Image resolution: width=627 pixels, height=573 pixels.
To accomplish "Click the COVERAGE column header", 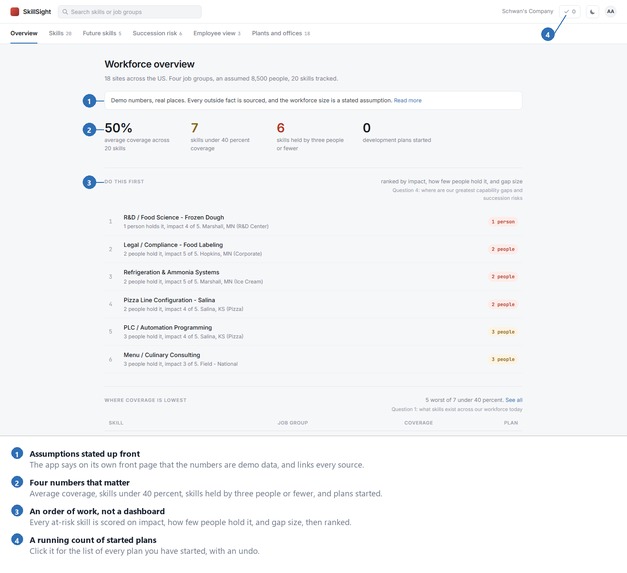I will tap(418, 423).
